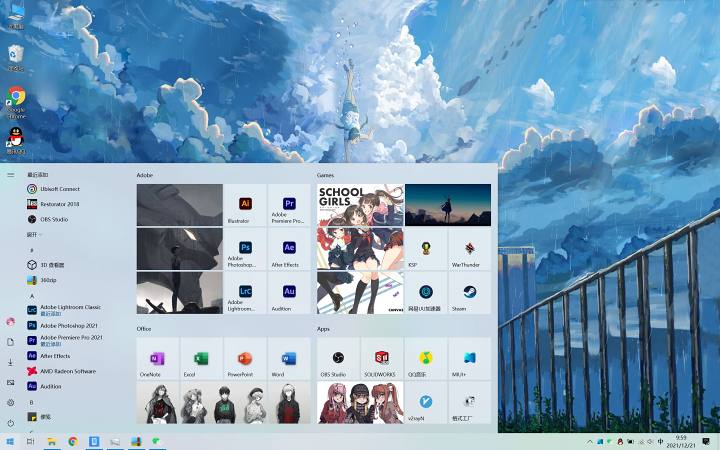Open the SCHOOL GIRLS large game tile
The width and height of the screenshot is (720, 450).
pos(360,249)
